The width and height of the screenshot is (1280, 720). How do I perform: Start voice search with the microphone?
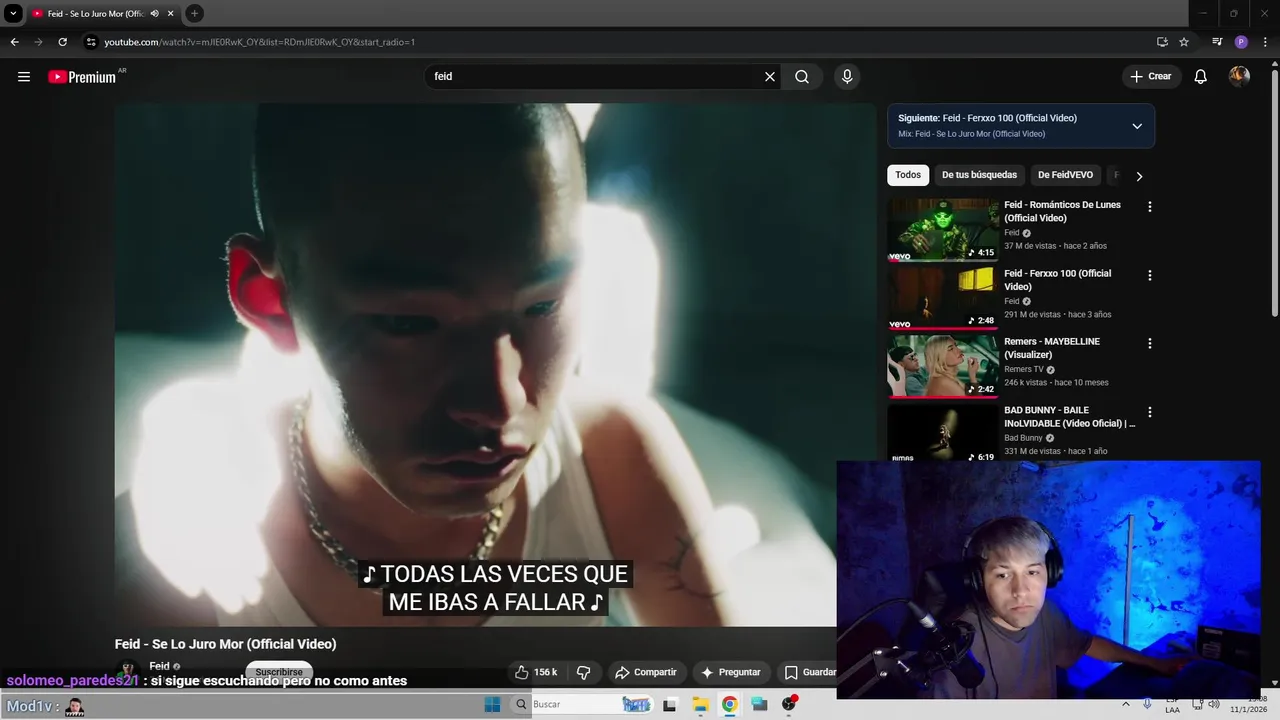point(847,76)
